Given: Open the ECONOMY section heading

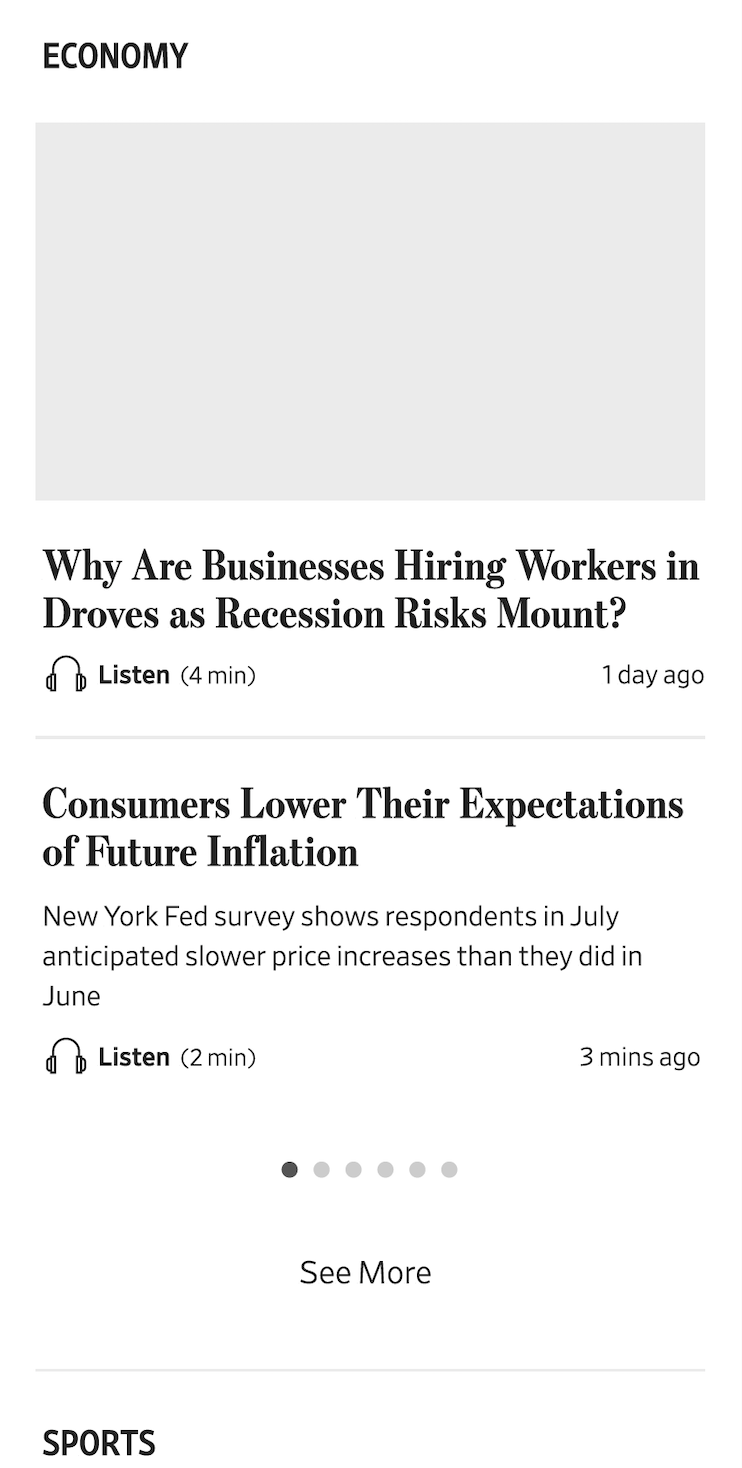Looking at the screenshot, I should (115, 56).
